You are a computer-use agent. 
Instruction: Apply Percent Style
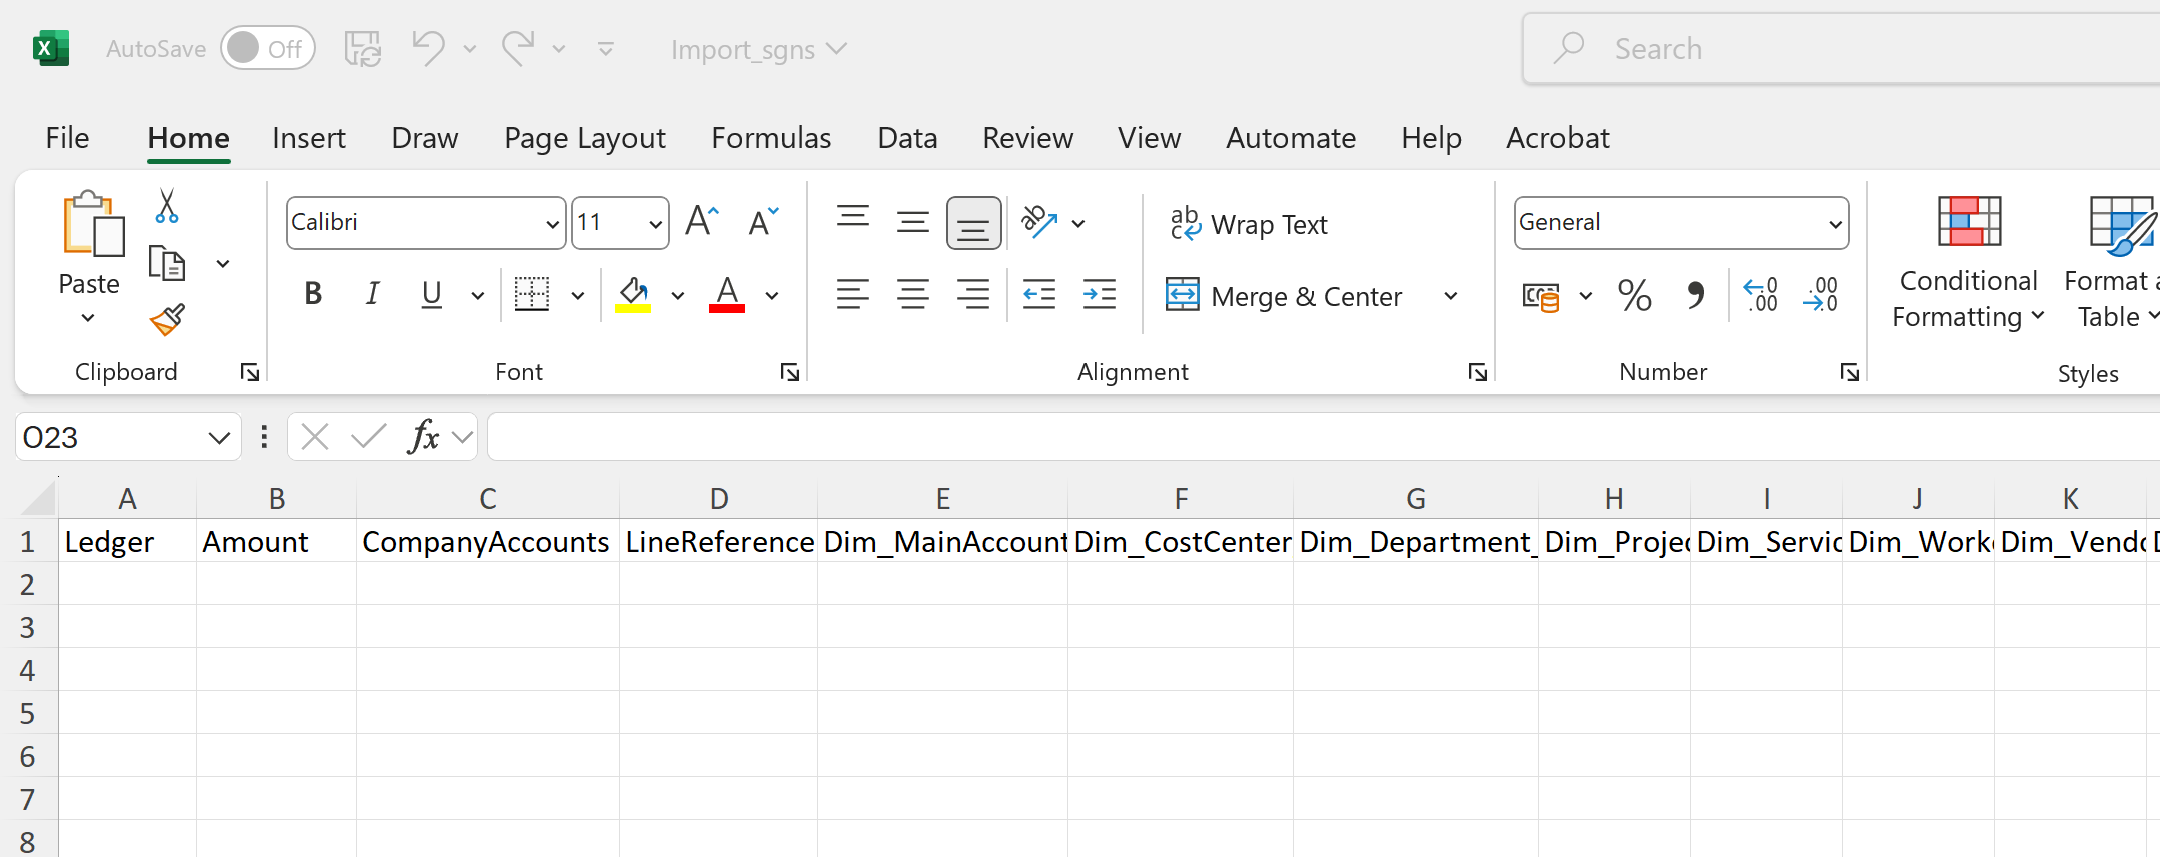click(1635, 295)
